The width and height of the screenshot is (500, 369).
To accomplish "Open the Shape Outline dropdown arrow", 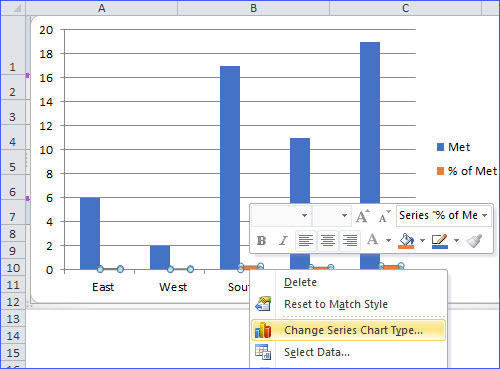I will [456, 240].
